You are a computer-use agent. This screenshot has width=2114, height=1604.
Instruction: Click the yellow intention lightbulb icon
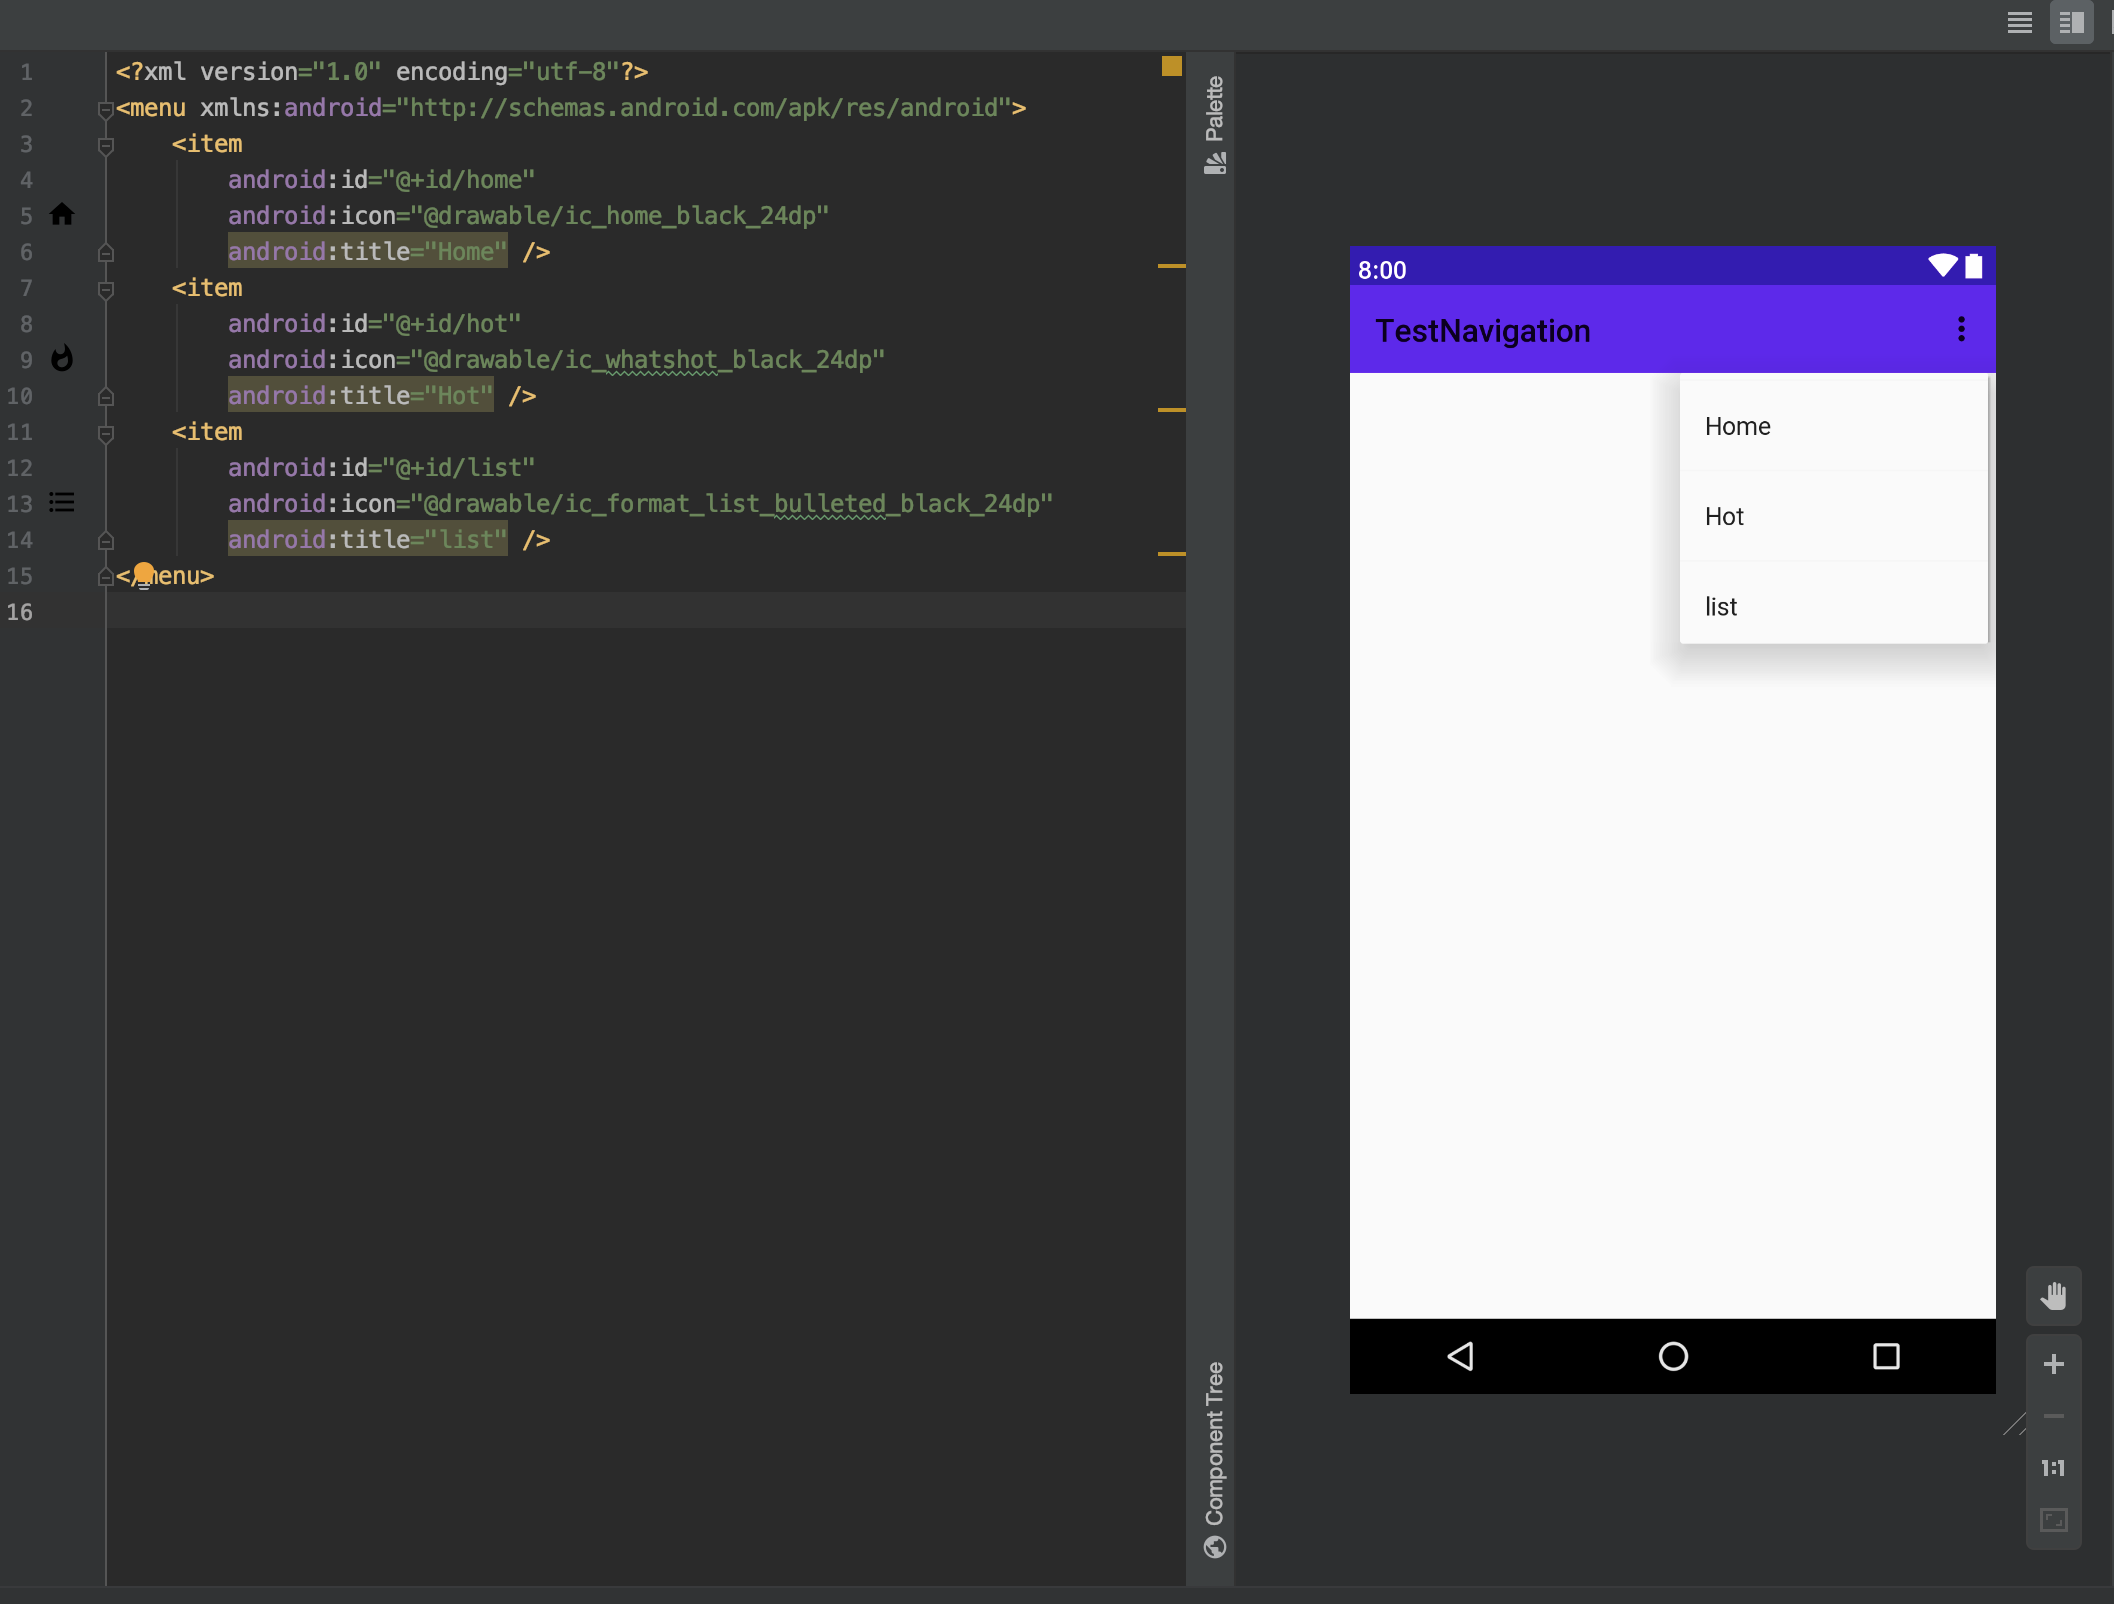pyautogui.click(x=144, y=574)
